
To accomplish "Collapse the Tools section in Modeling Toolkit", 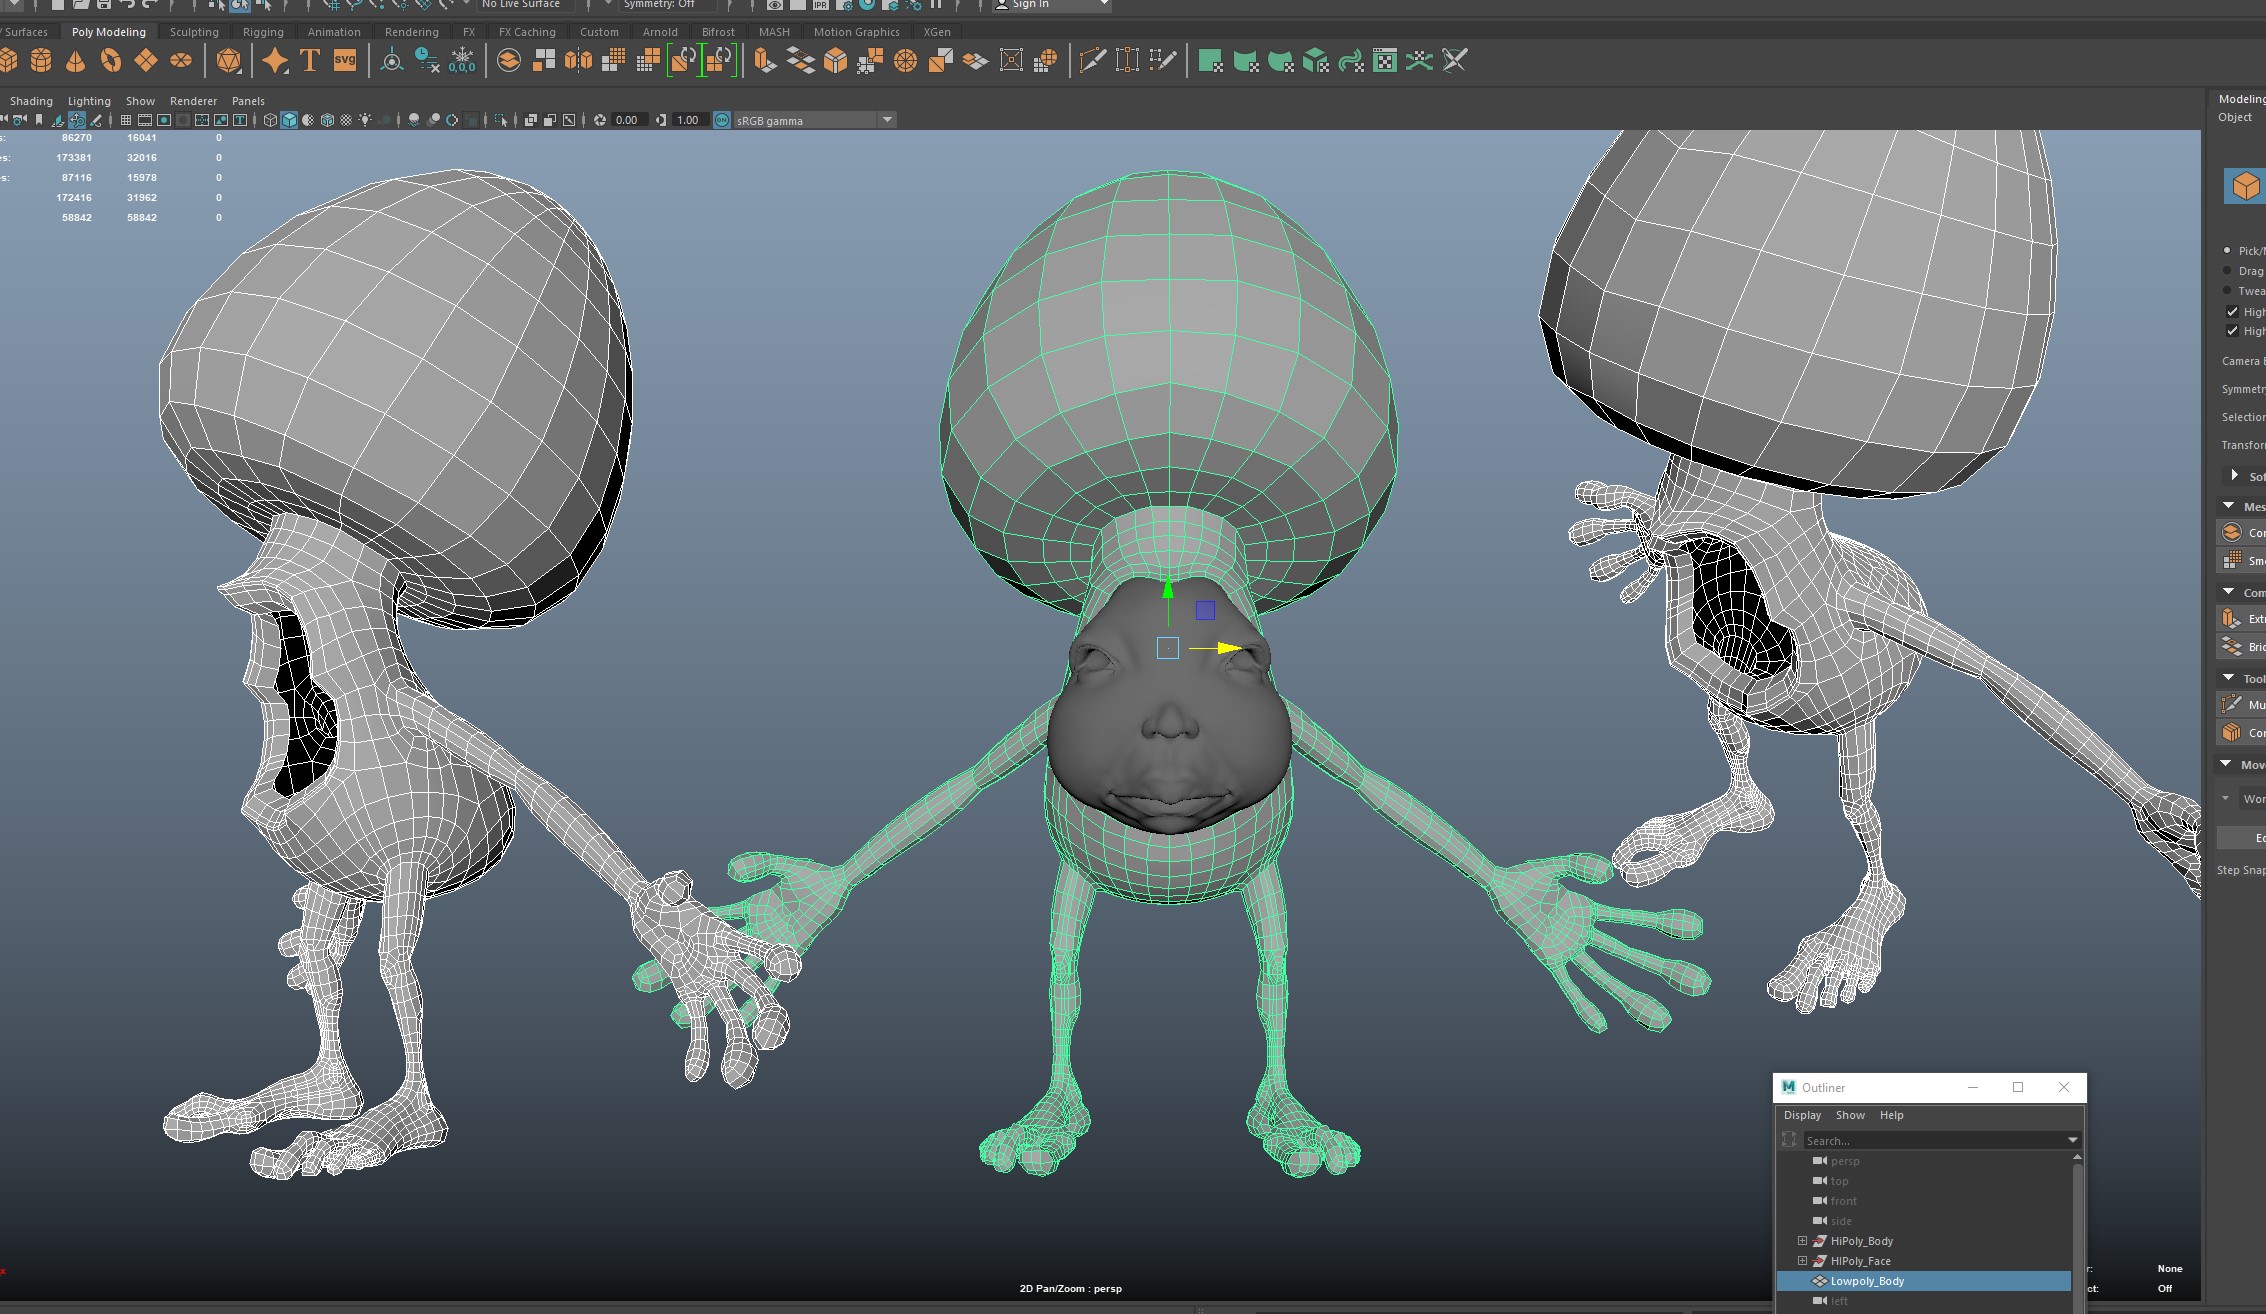I will 2229,678.
